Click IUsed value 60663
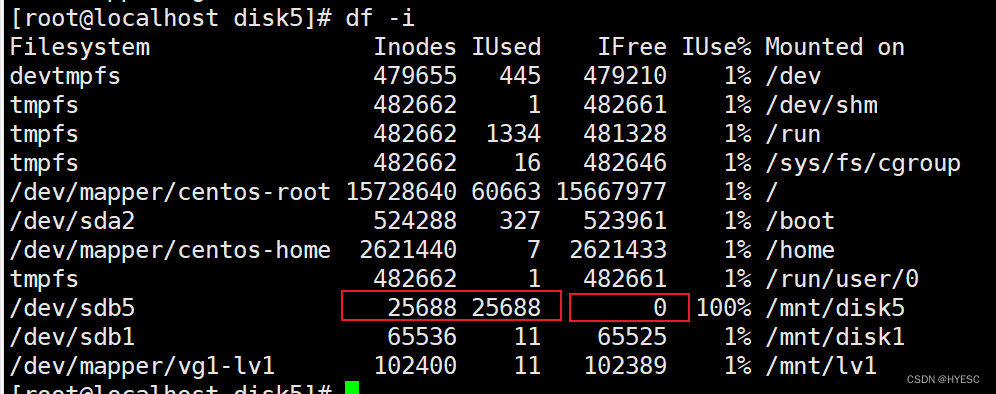 [x=506, y=192]
